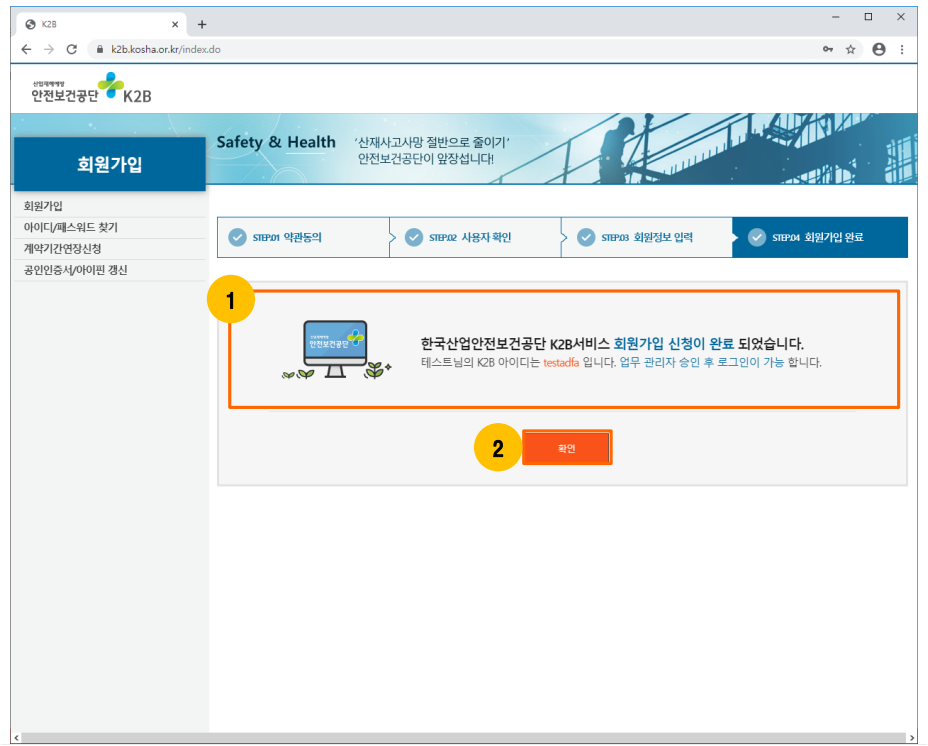
Task: Click the checkmark icon beside STEP.04
Action: coord(756,237)
